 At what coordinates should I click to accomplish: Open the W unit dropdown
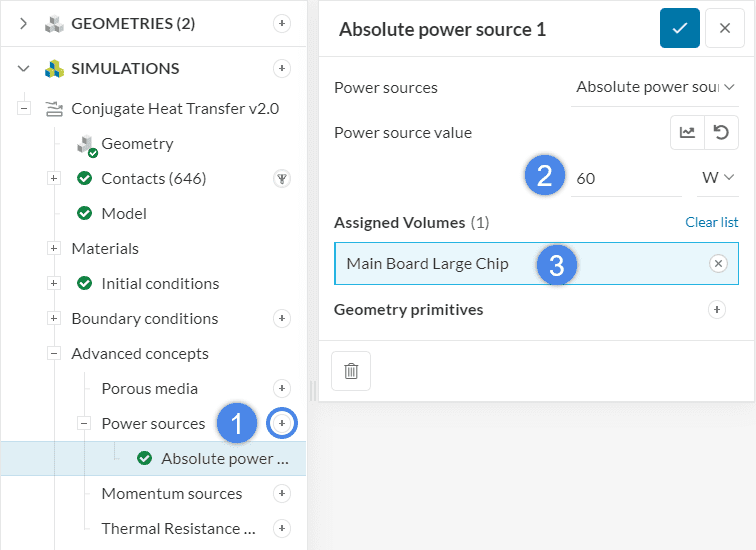pos(718,178)
